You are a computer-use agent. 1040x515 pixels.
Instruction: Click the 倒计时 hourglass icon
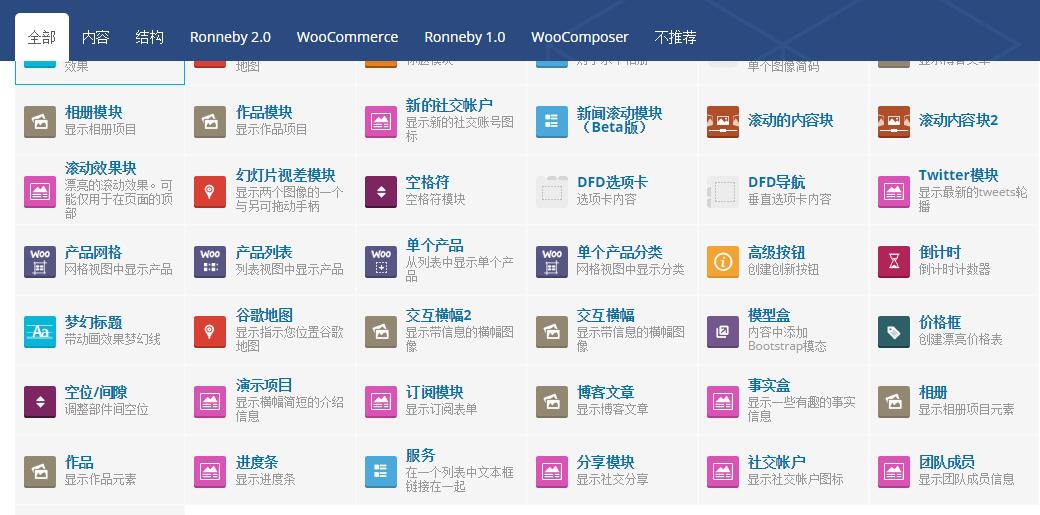pos(894,262)
